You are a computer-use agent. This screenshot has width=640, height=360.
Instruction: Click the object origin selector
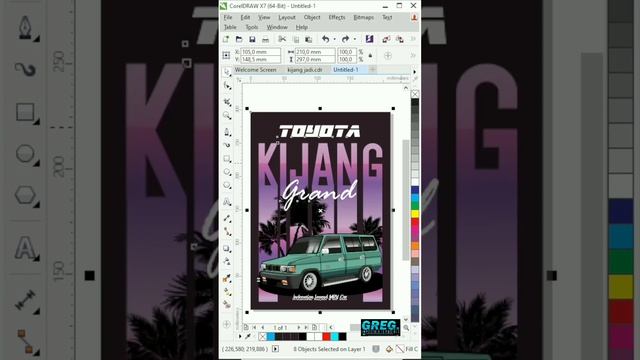(x=226, y=56)
